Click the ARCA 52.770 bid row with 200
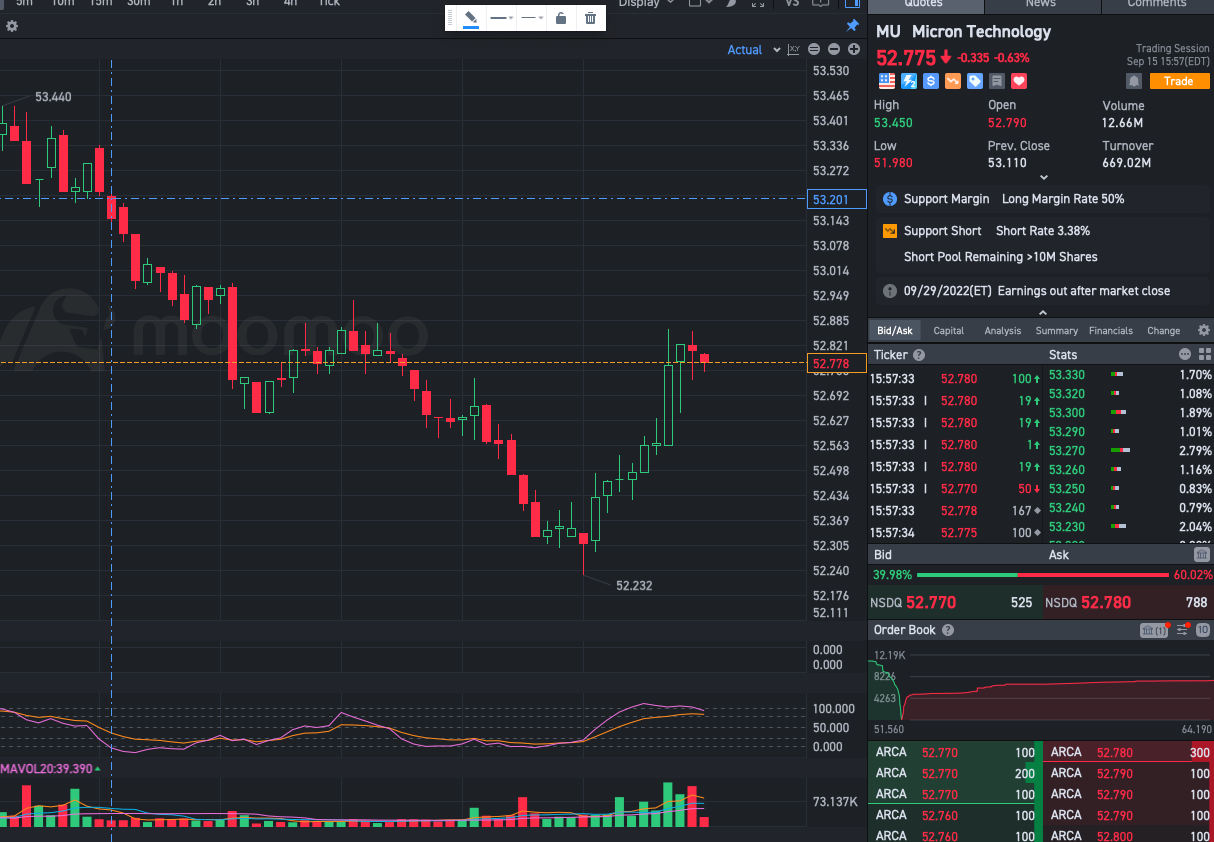Image resolution: width=1214 pixels, height=842 pixels. click(954, 773)
